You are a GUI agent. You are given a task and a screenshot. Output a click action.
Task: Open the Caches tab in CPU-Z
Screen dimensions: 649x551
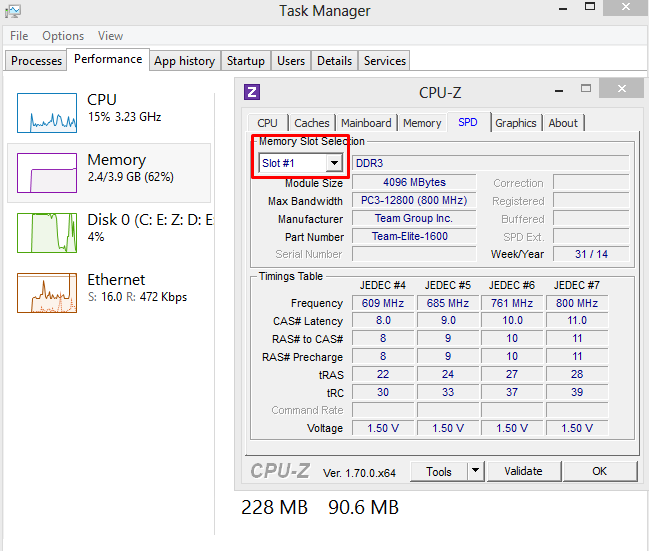pos(312,123)
